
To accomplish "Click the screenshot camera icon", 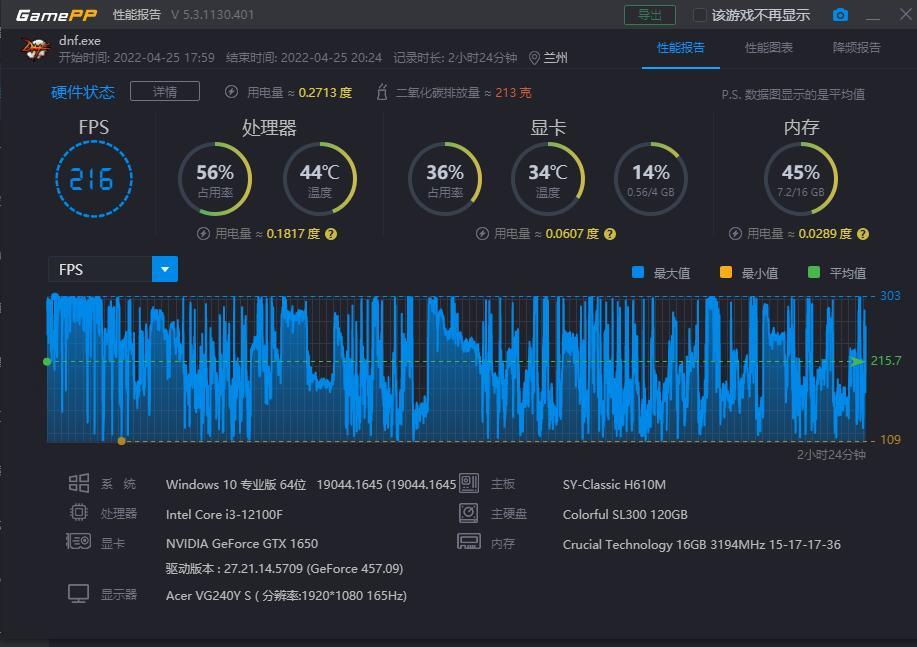I will click(x=840, y=15).
